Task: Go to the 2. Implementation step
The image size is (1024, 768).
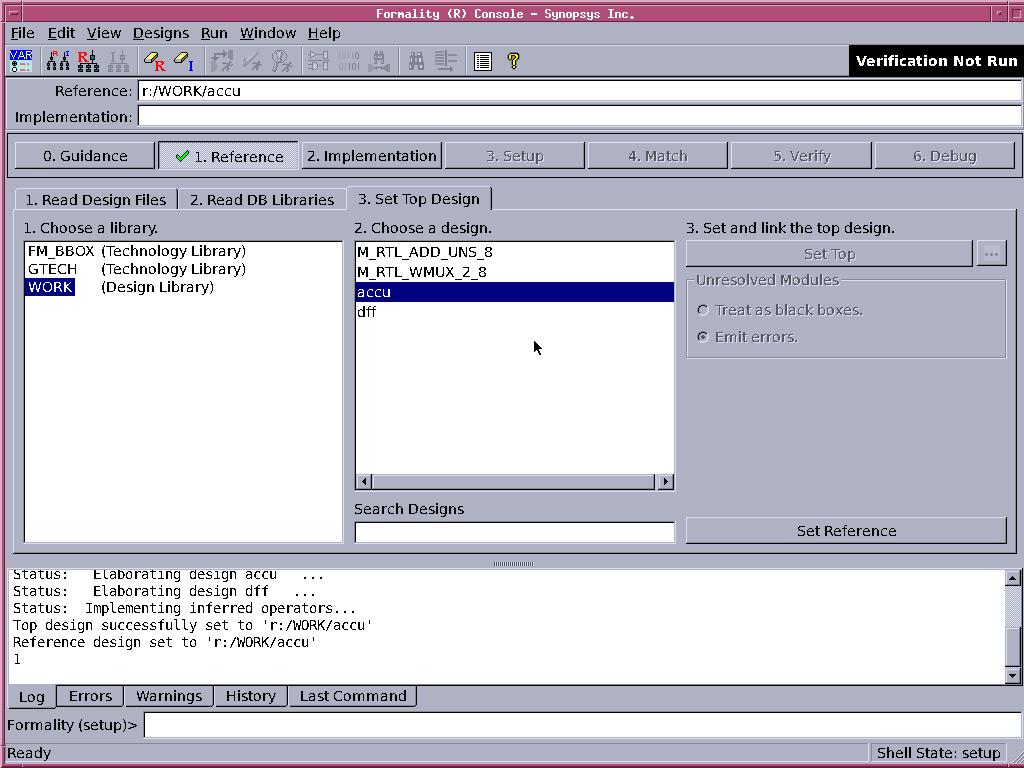Action: (372, 156)
